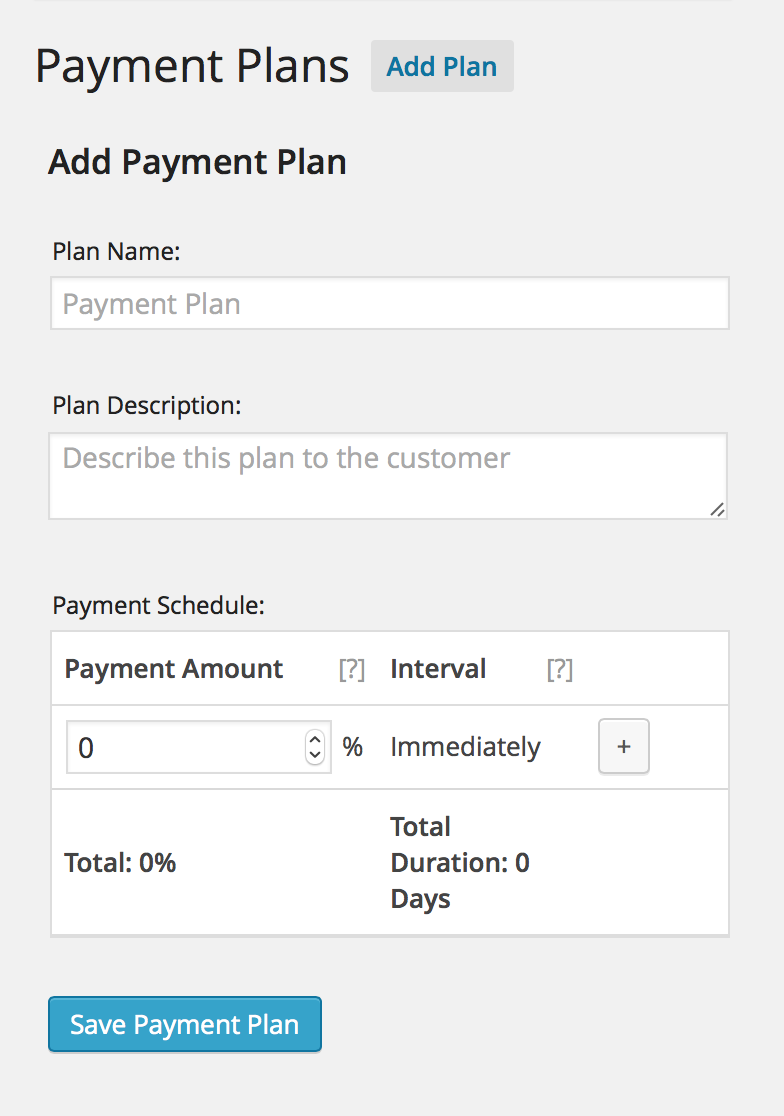Click the Payment Amount column header
Viewport: 784px width, 1116px height.
click(x=173, y=668)
